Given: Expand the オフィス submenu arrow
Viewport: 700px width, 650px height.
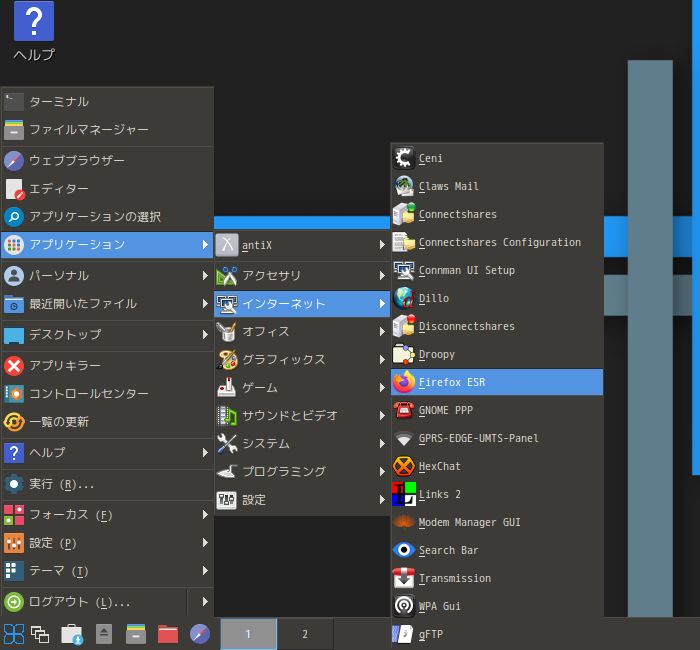Looking at the screenshot, I should [x=382, y=332].
